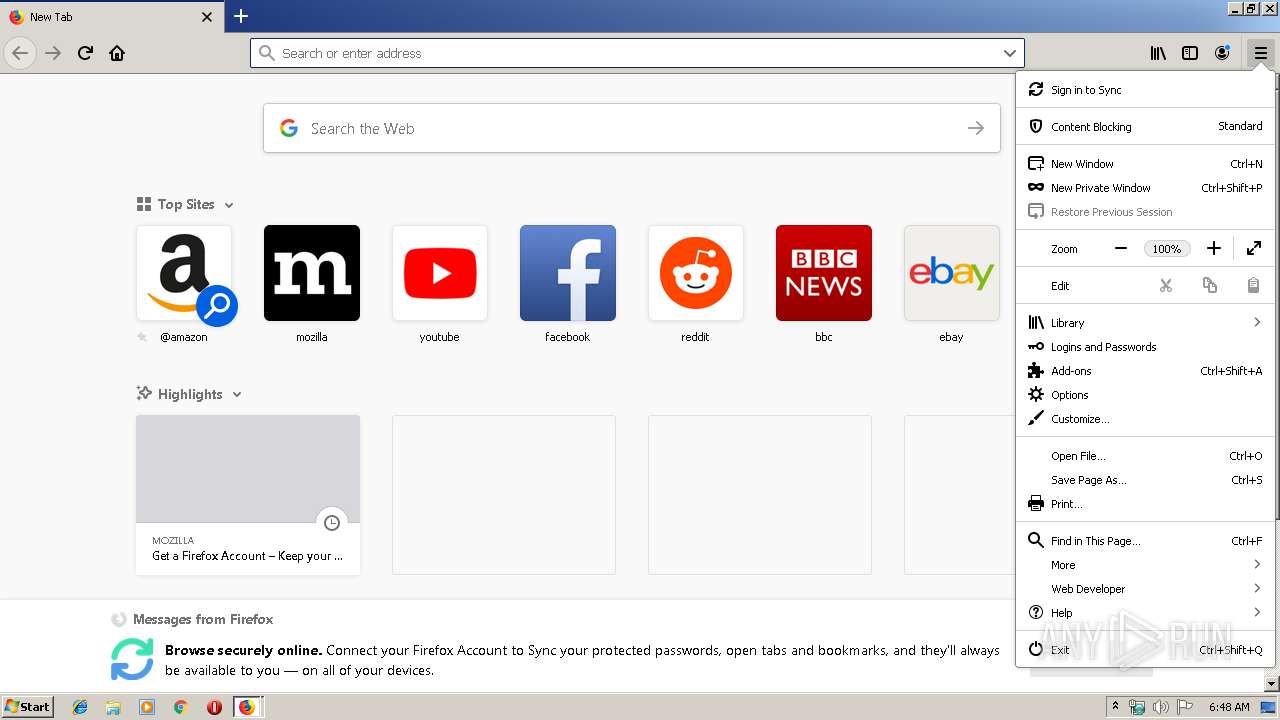Viewport: 1280px width, 720px height.
Task: Exit Firefox from the menu
Action: 1146,650
